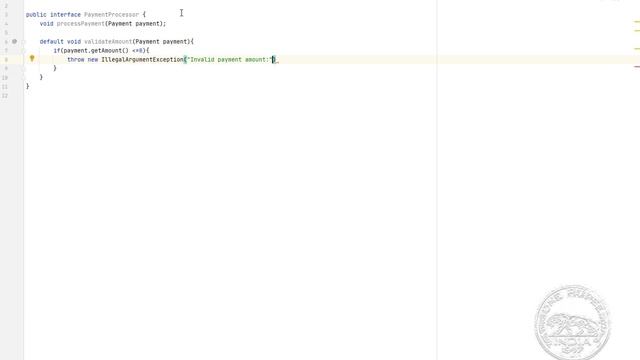Viewport: 640px width, 360px height.
Task: Click the topmost yellow warning stripe marker
Action: [637, 22]
